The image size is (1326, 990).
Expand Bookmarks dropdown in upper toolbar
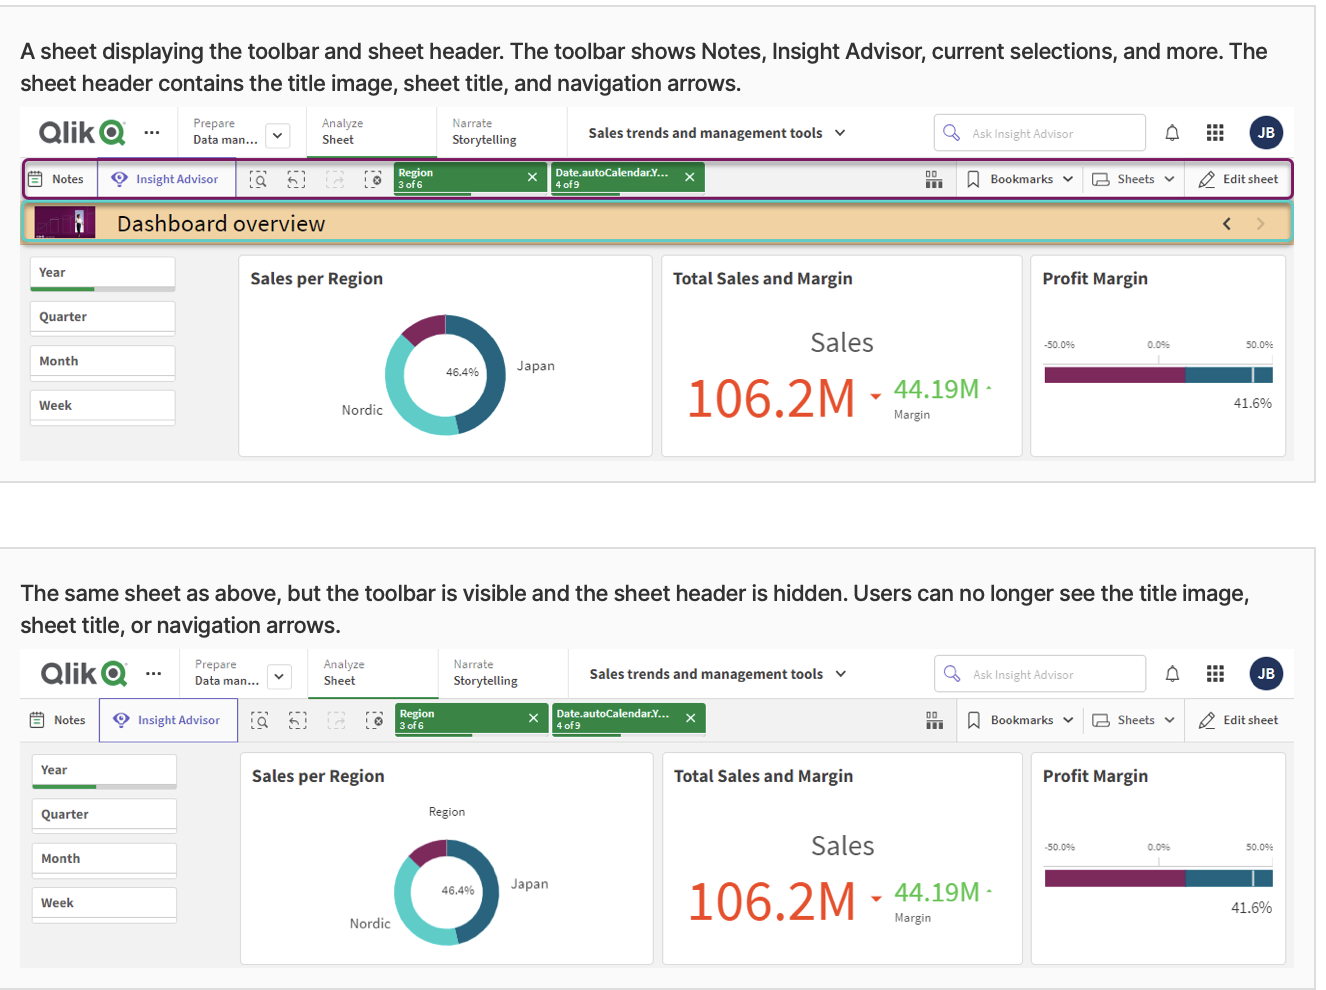tap(1019, 179)
